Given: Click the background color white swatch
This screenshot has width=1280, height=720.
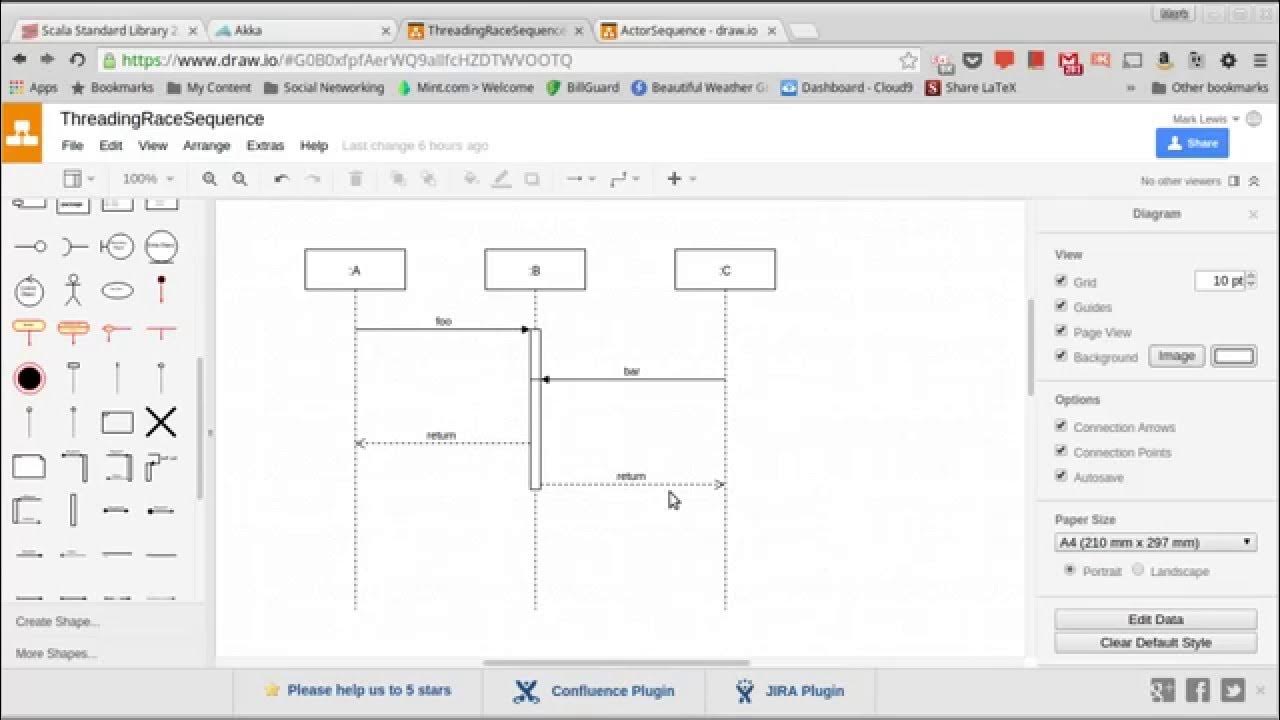Looking at the screenshot, I should 1233,356.
